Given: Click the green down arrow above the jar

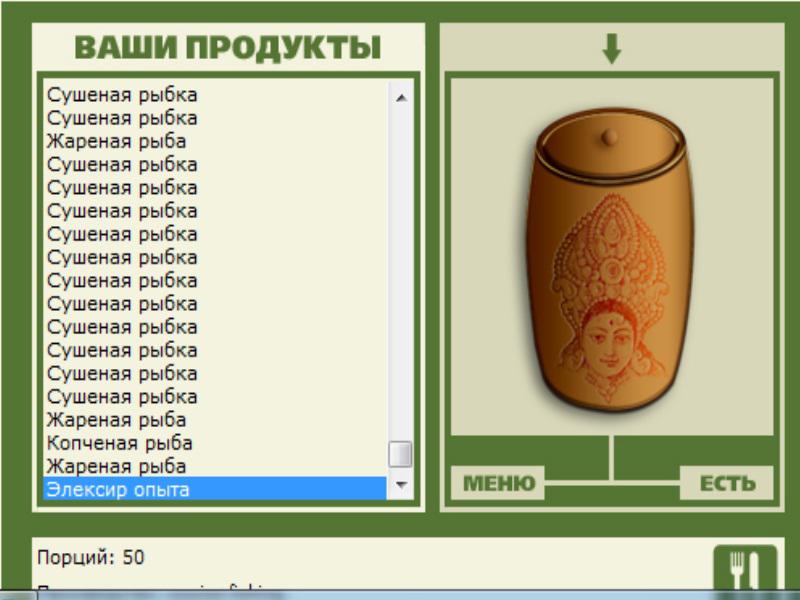Looking at the screenshot, I should [x=612, y=49].
